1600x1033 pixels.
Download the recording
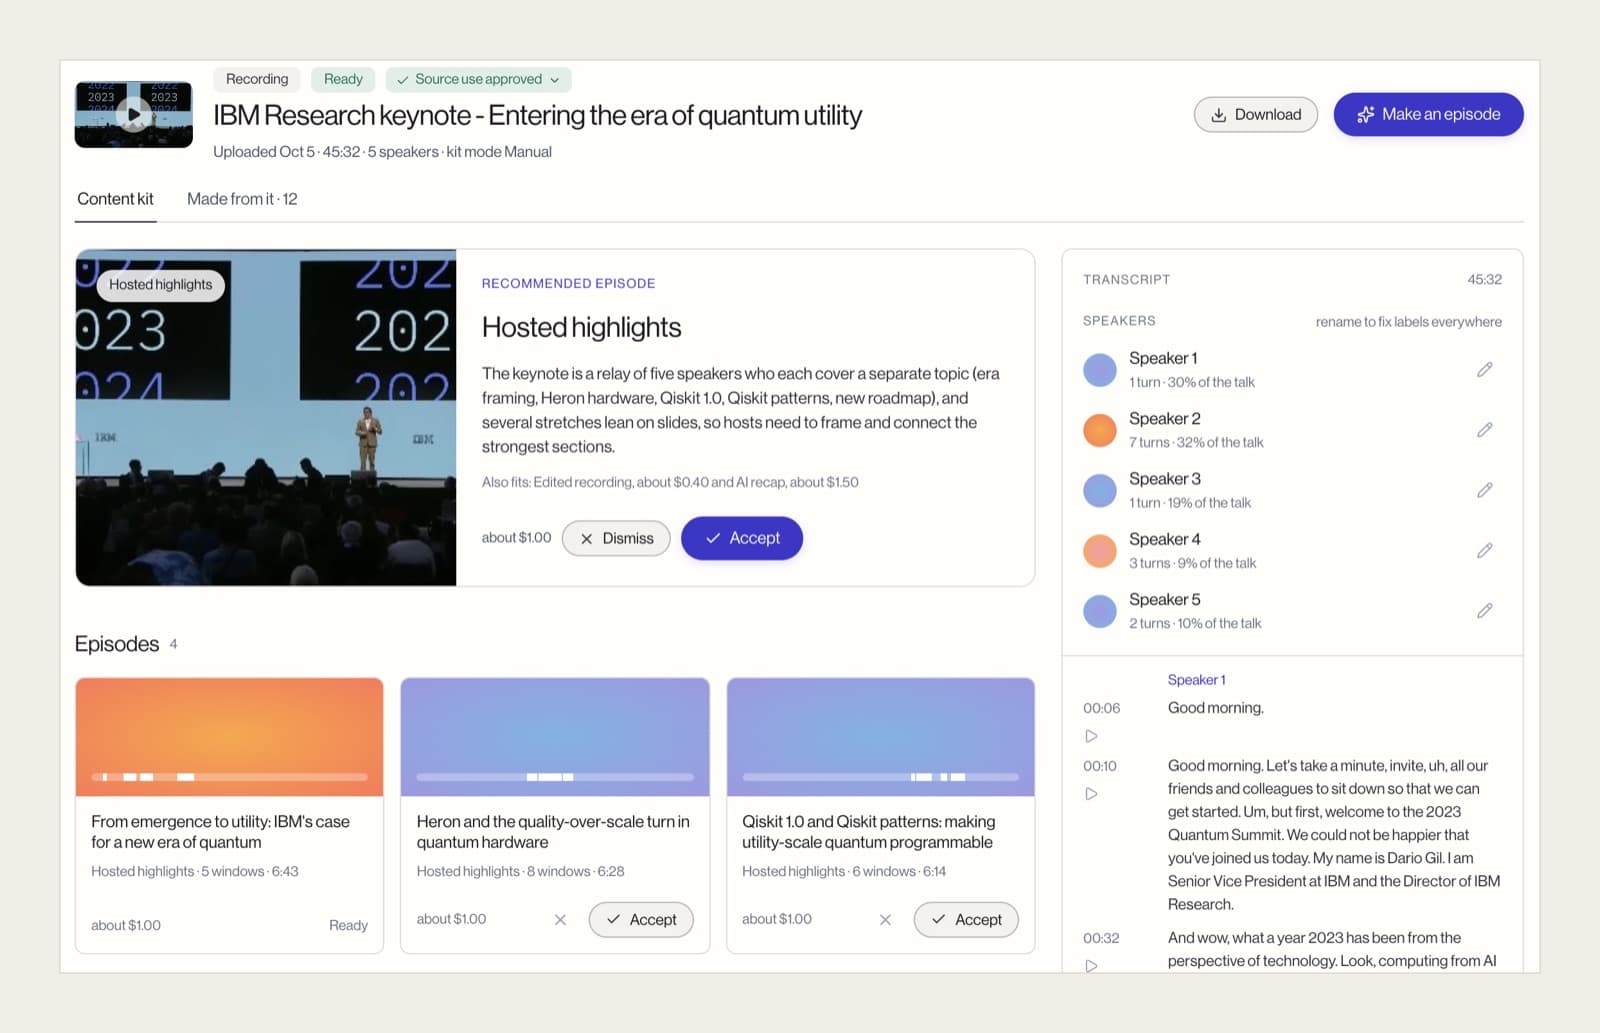click(x=1256, y=114)
